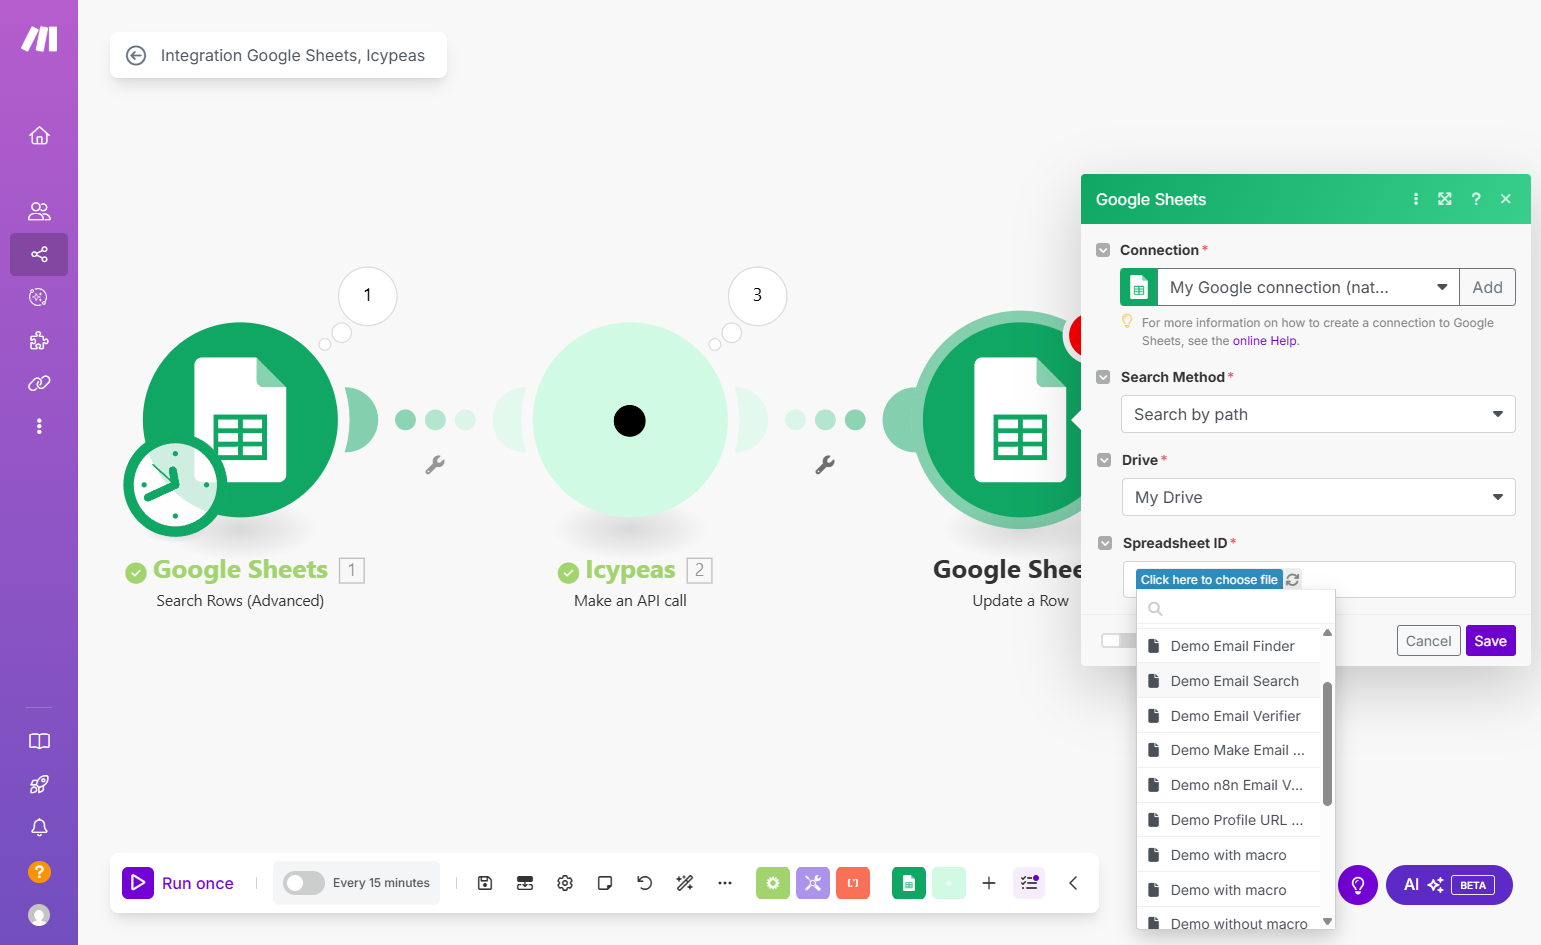Open the Notes icon in bottom toolbar
Viewport: 1541px width, 945px height.
[x=605, y=883]
